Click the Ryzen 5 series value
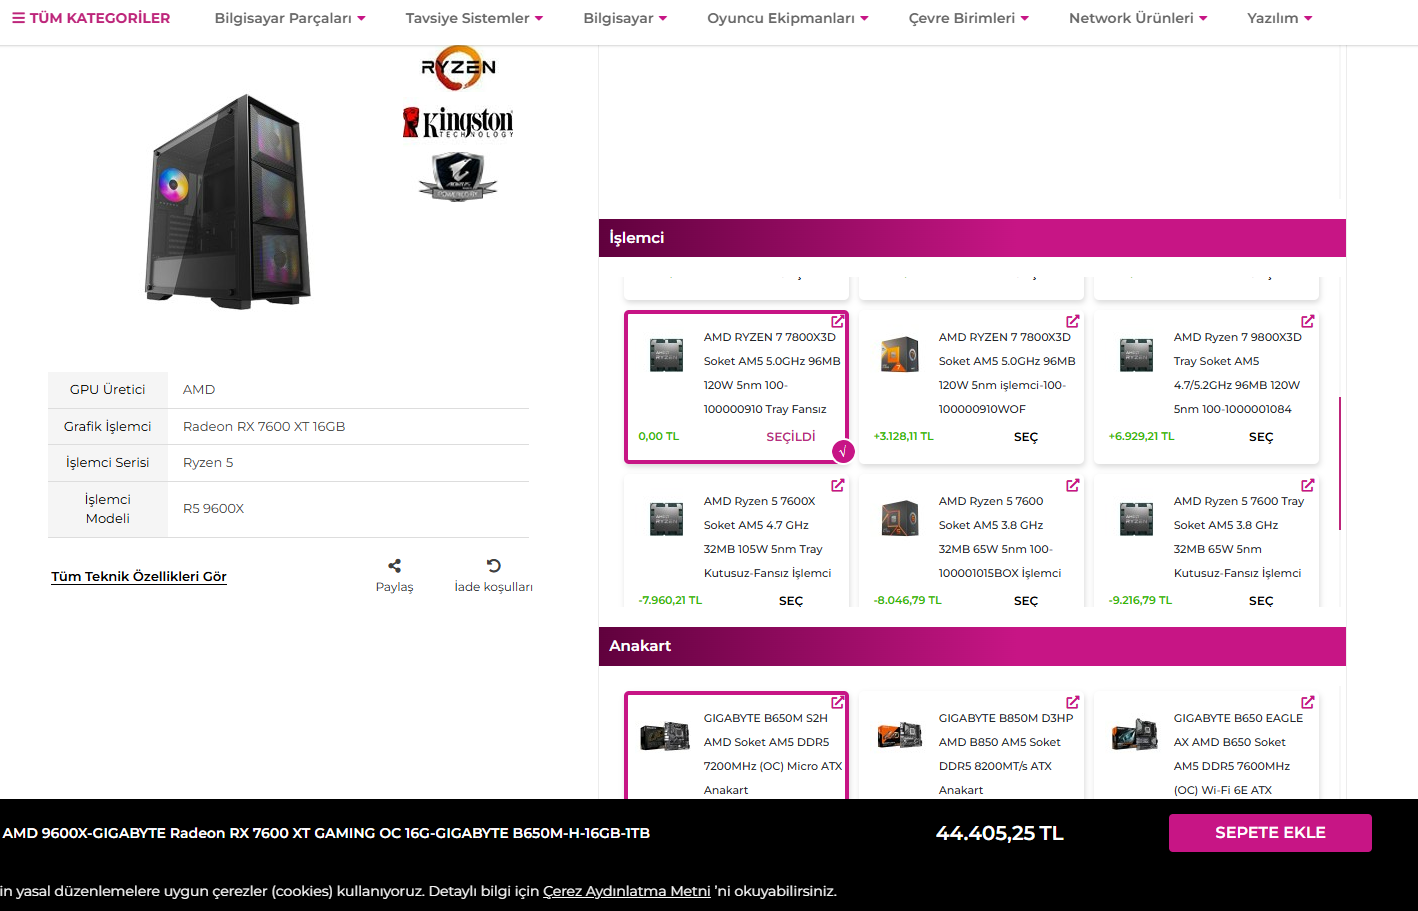Screen dimensions: 1418x911 tap(208, 463)
